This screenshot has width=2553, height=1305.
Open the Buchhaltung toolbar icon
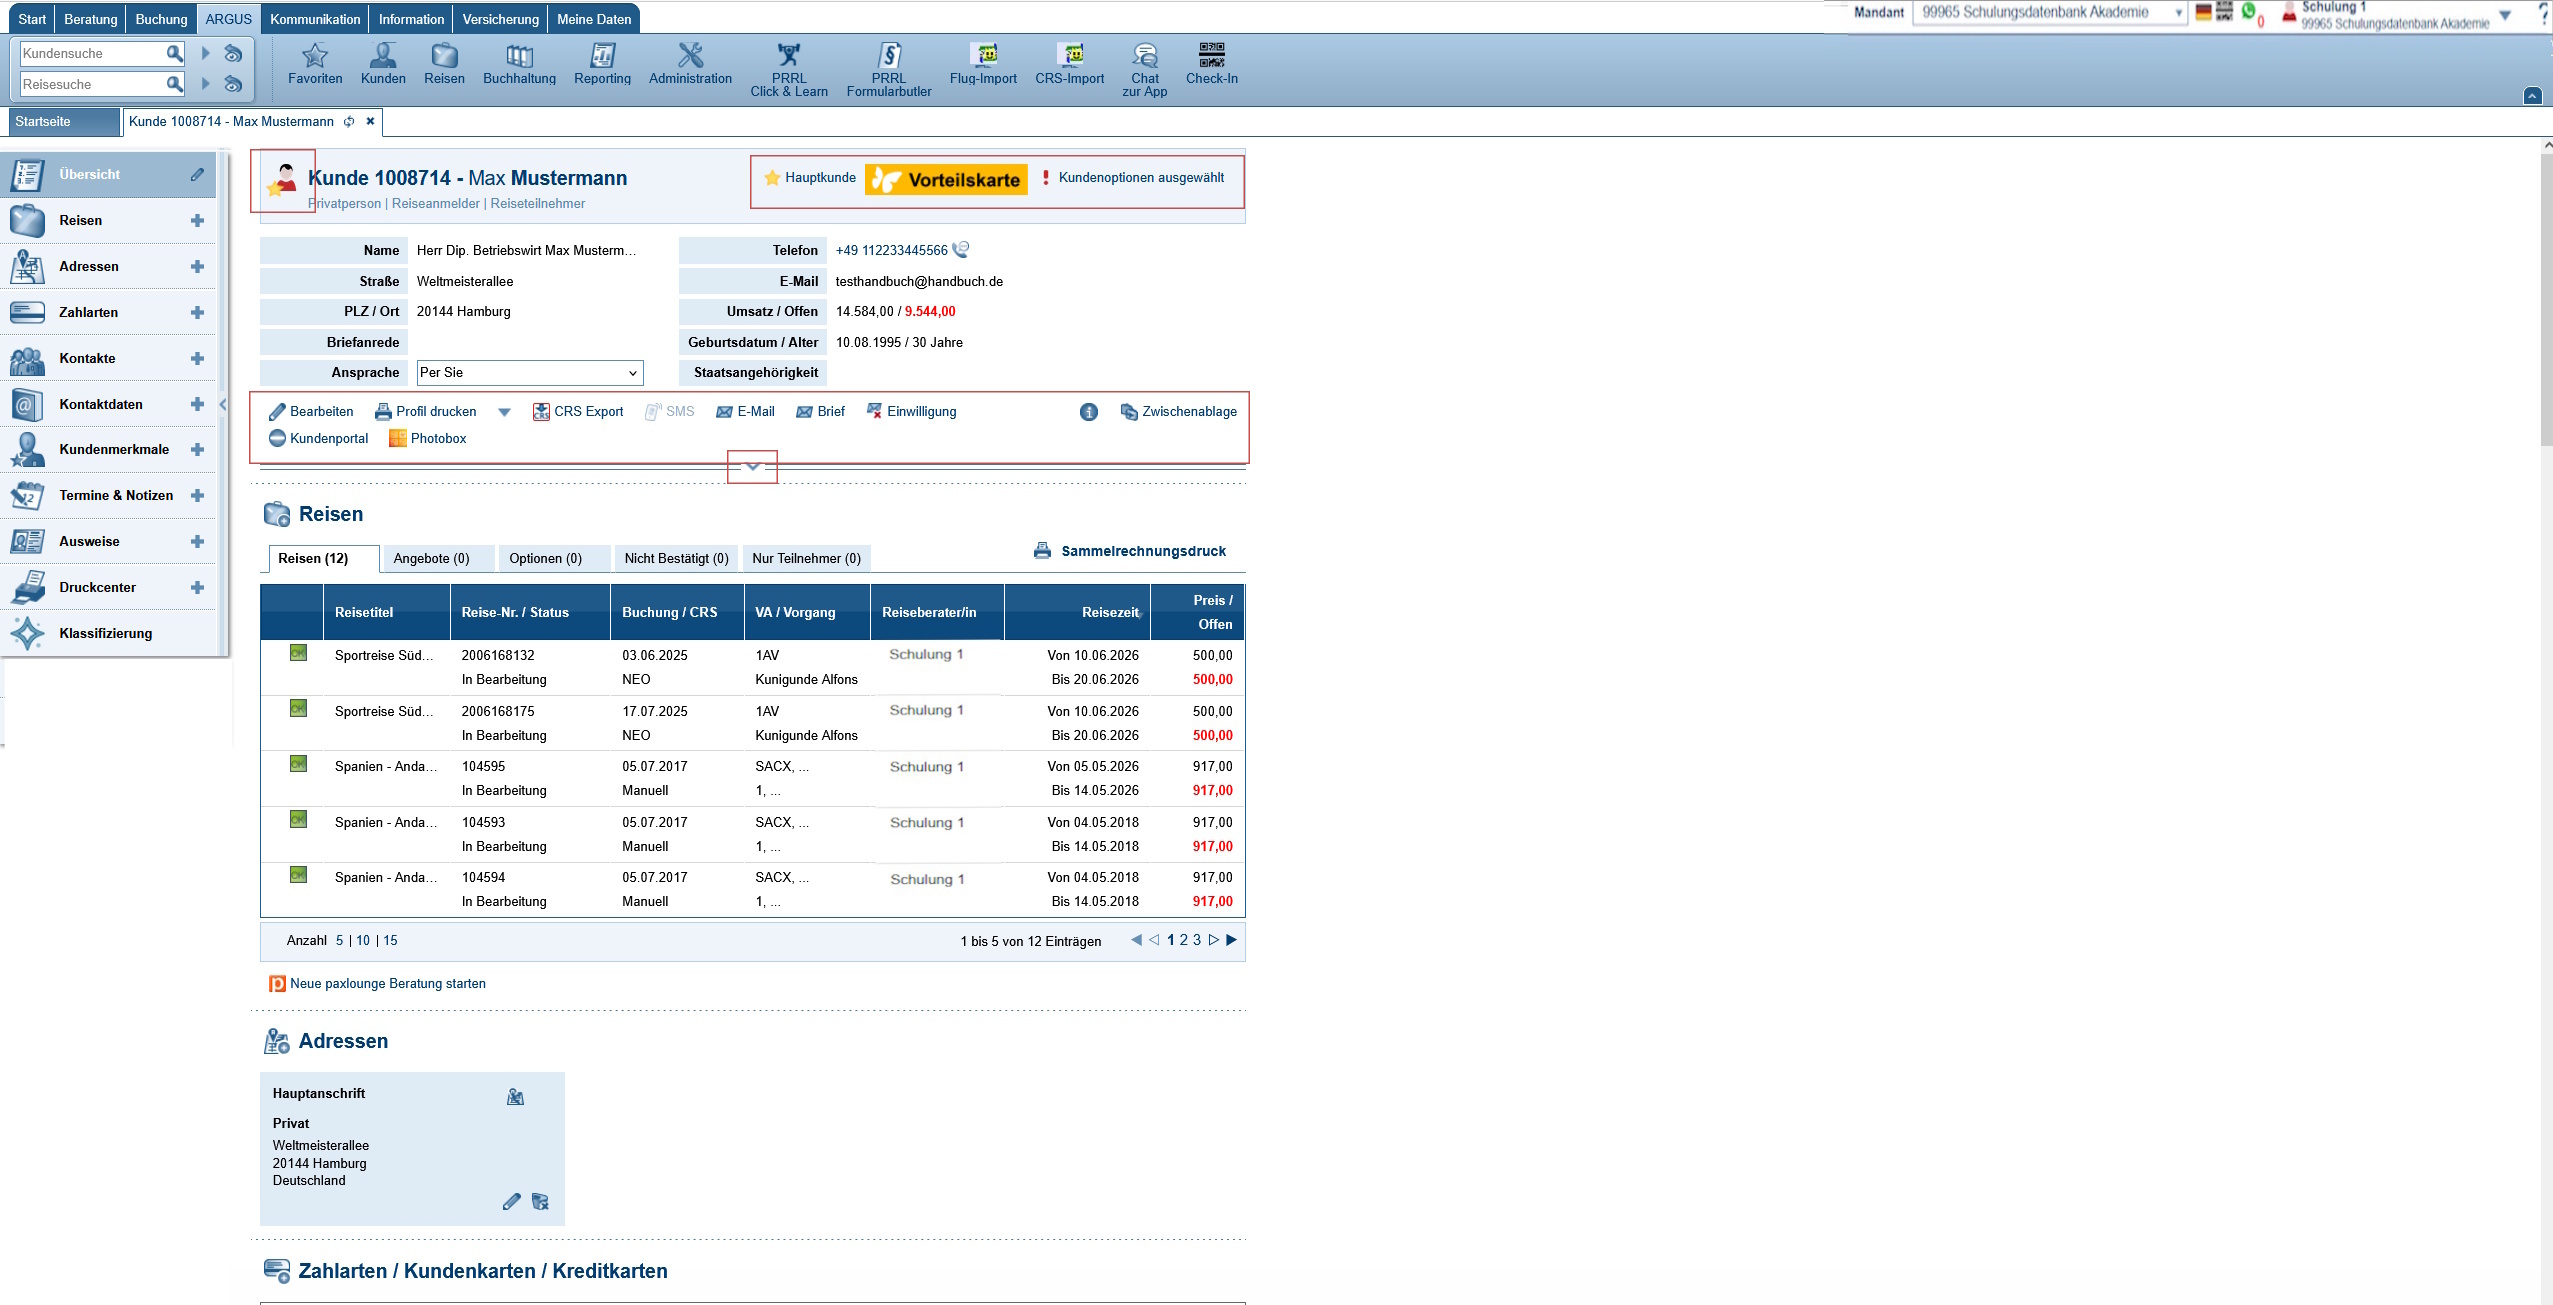click(519, 55)
